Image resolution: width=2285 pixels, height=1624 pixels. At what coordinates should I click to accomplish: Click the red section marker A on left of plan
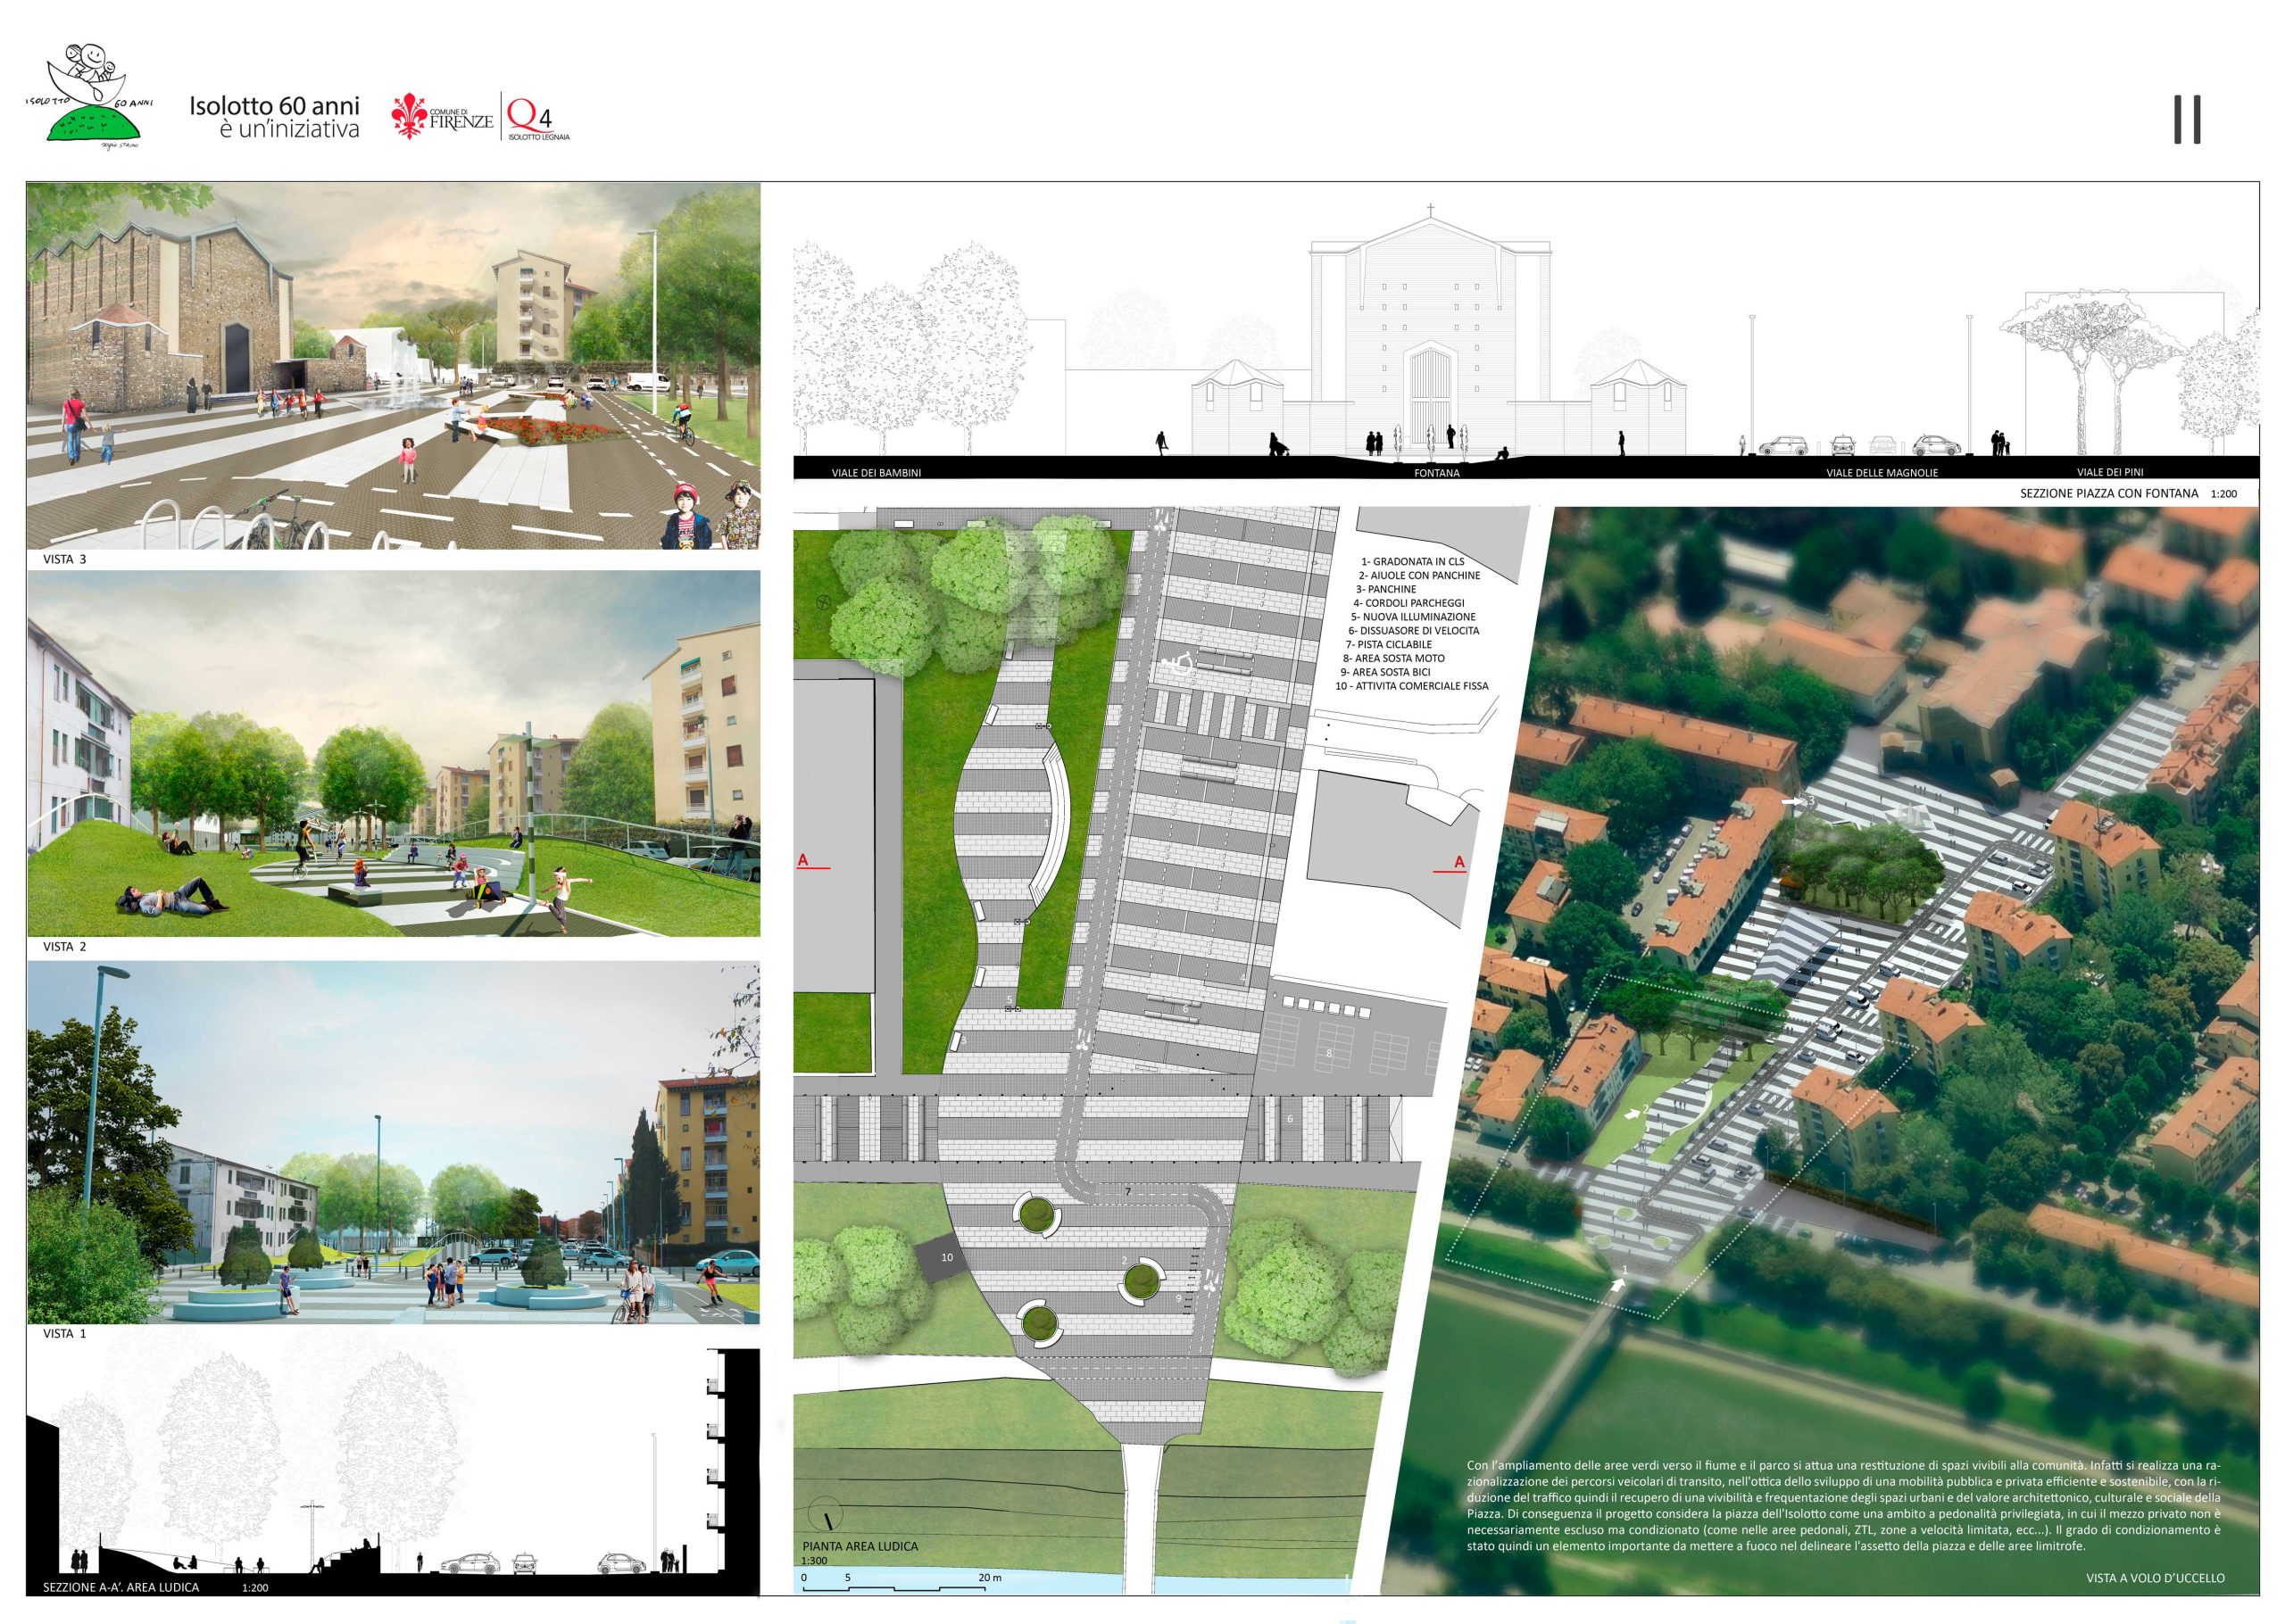coord(813,863)
